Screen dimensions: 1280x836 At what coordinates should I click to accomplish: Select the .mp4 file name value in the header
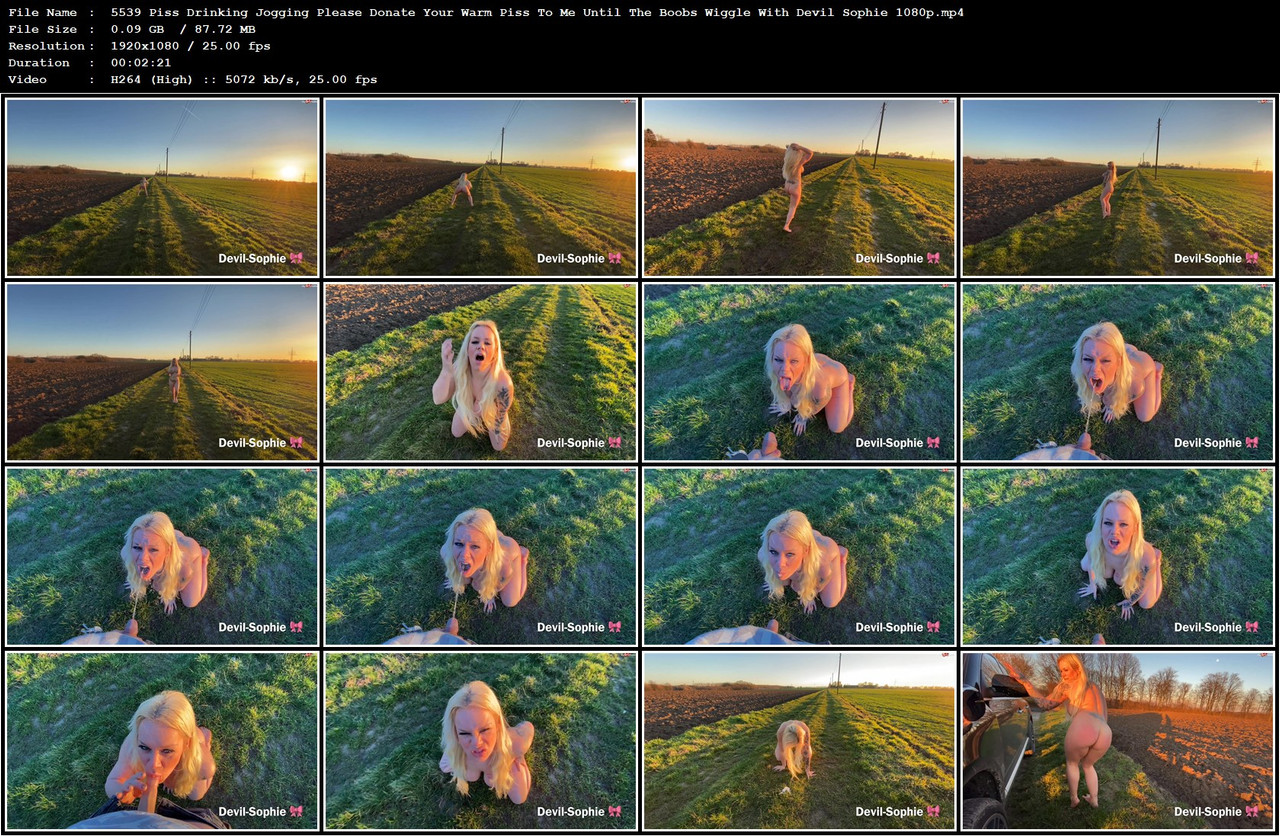(537, 13)
